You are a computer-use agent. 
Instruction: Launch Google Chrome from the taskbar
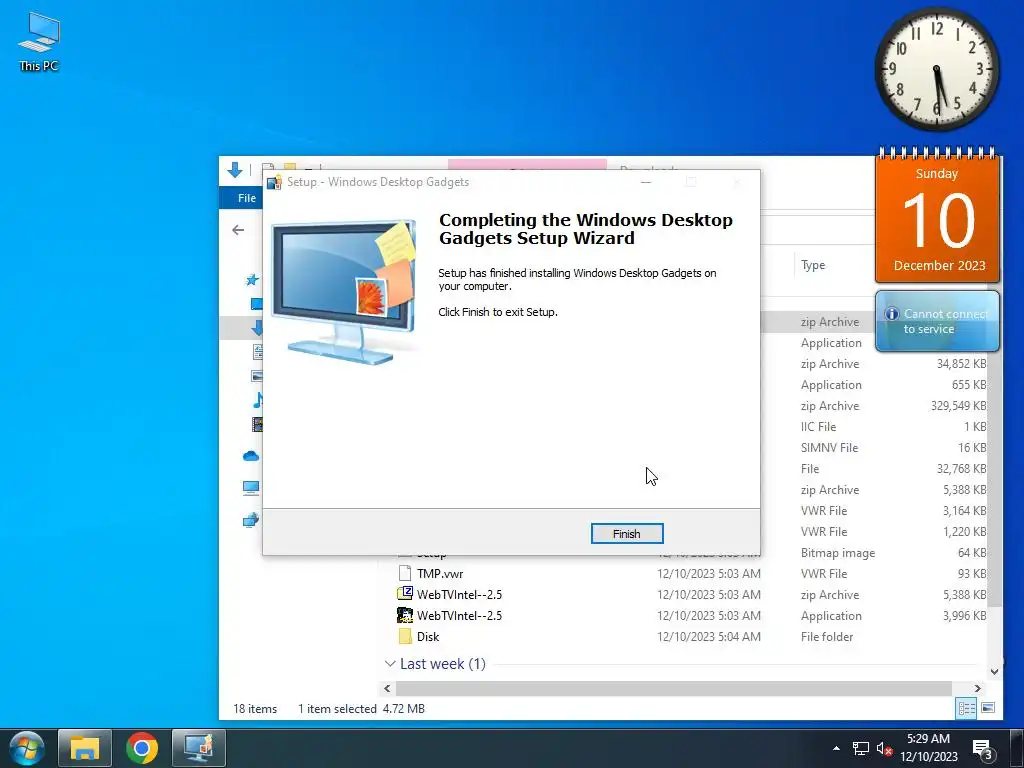coord(142,748)
